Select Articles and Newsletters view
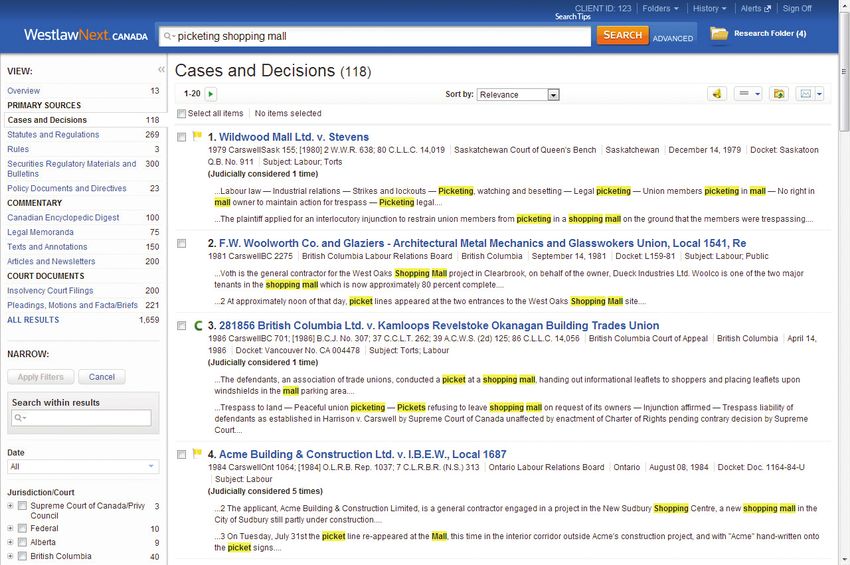Viewport: 850px width, 565px height. tap(51, 261)
